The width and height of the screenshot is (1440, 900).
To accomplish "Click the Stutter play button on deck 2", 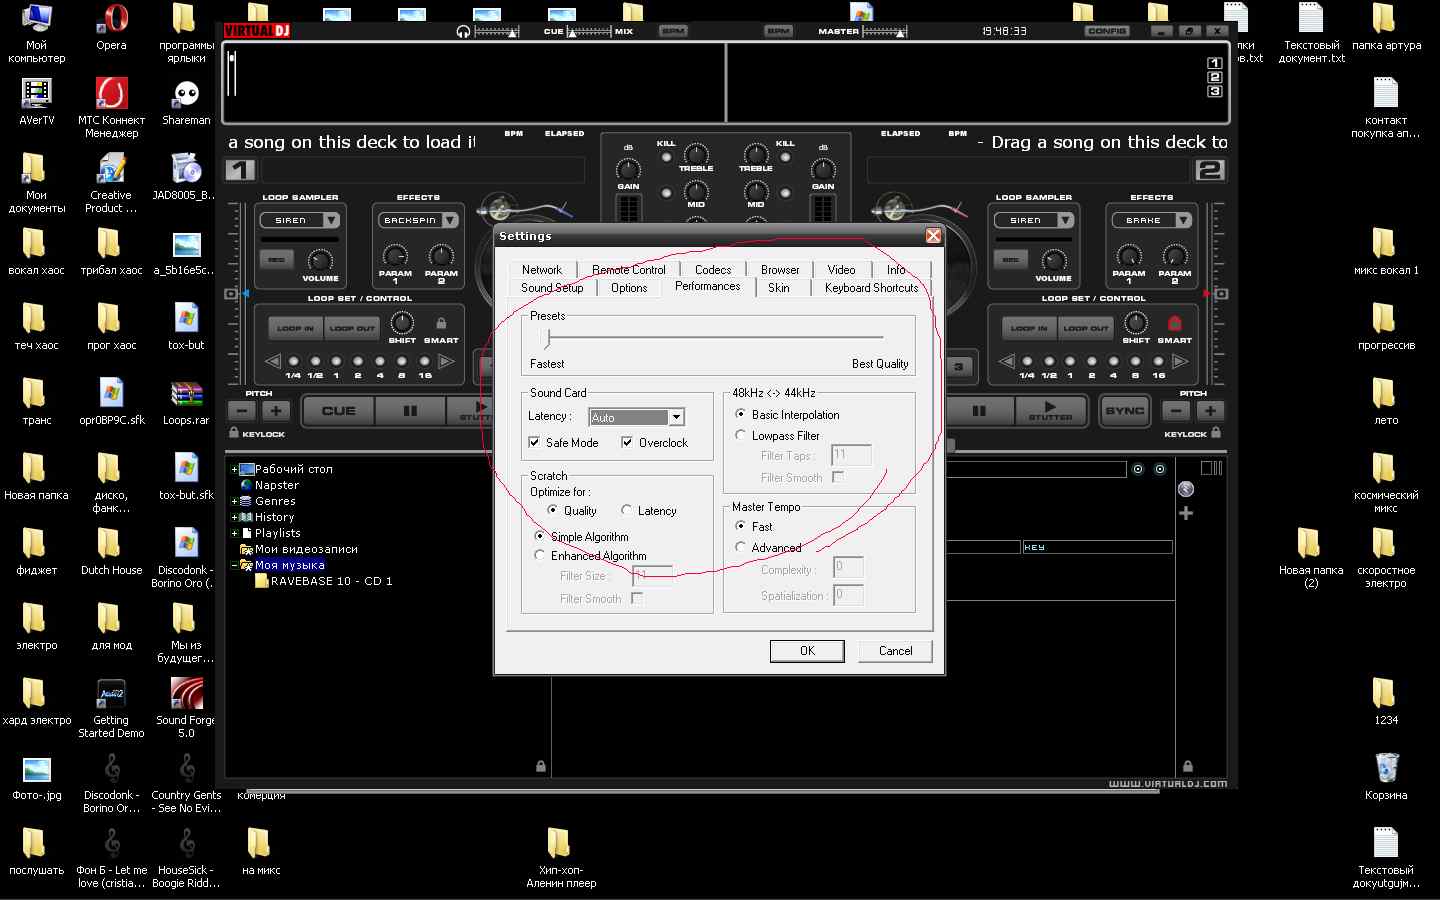I will coord(1050,411).
